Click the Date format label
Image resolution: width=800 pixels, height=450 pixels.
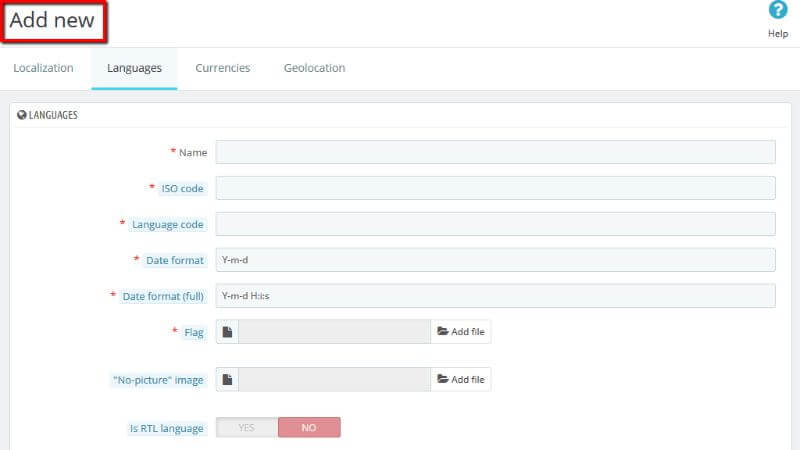(174, 260)
